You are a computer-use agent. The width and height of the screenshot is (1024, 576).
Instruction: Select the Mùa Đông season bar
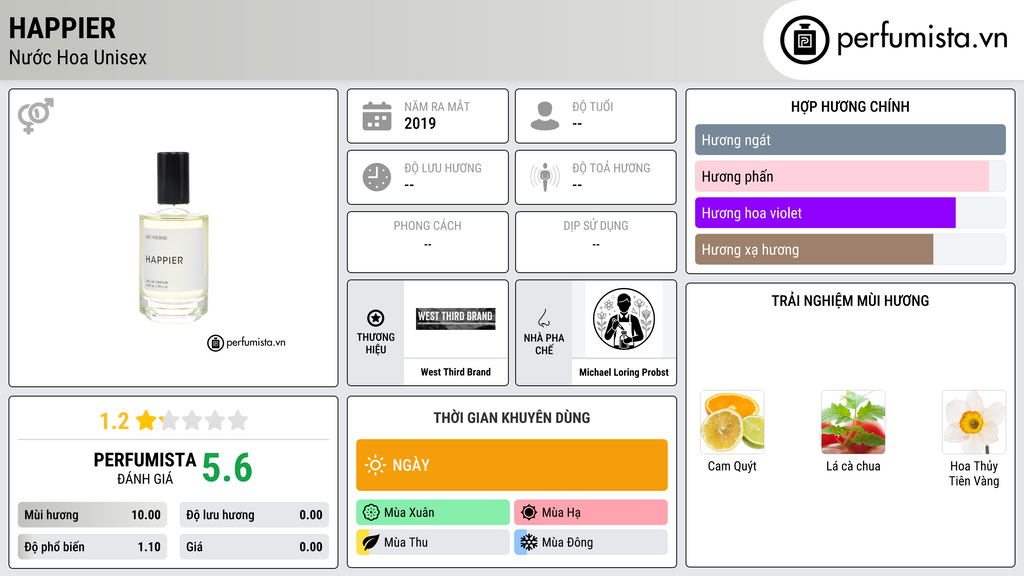click(x=591, y=542)
